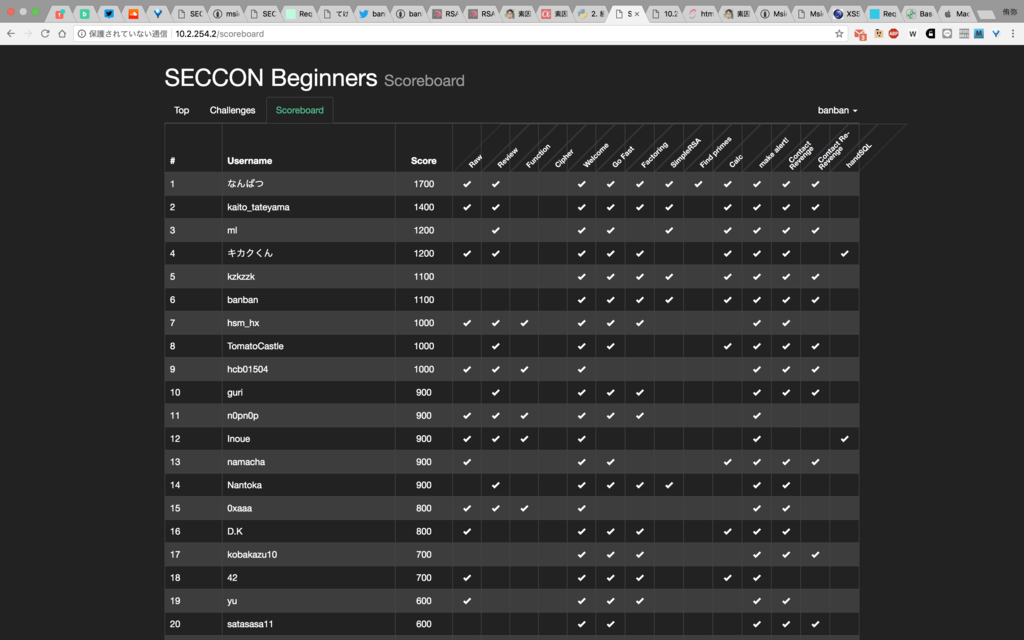Click username D.K in row 16
The width and height of the screenshot is (1024, 640).
(x=234, y=531)
